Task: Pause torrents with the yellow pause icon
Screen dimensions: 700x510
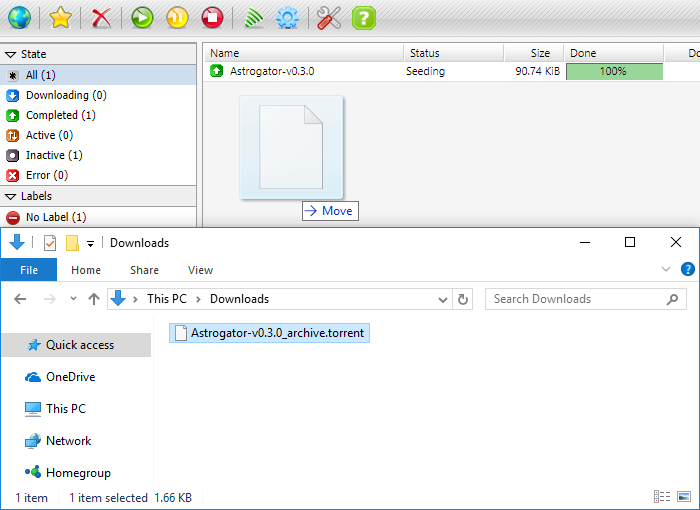Action: pos(177,17)
